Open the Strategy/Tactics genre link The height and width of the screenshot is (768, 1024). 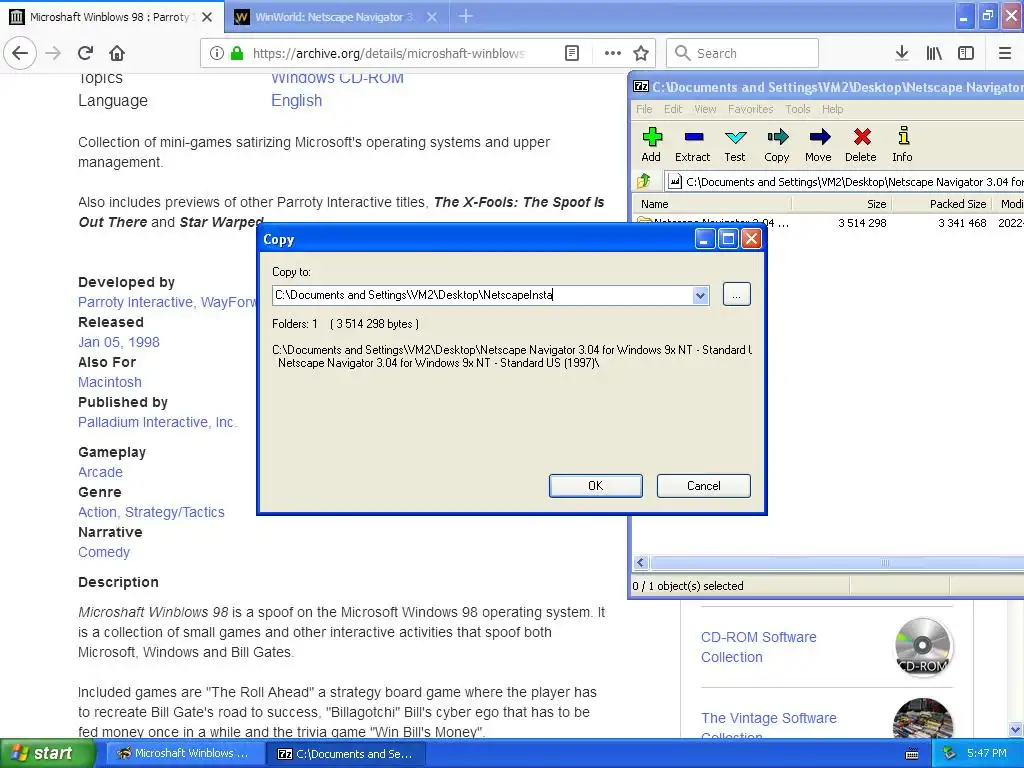click(174, 512)
